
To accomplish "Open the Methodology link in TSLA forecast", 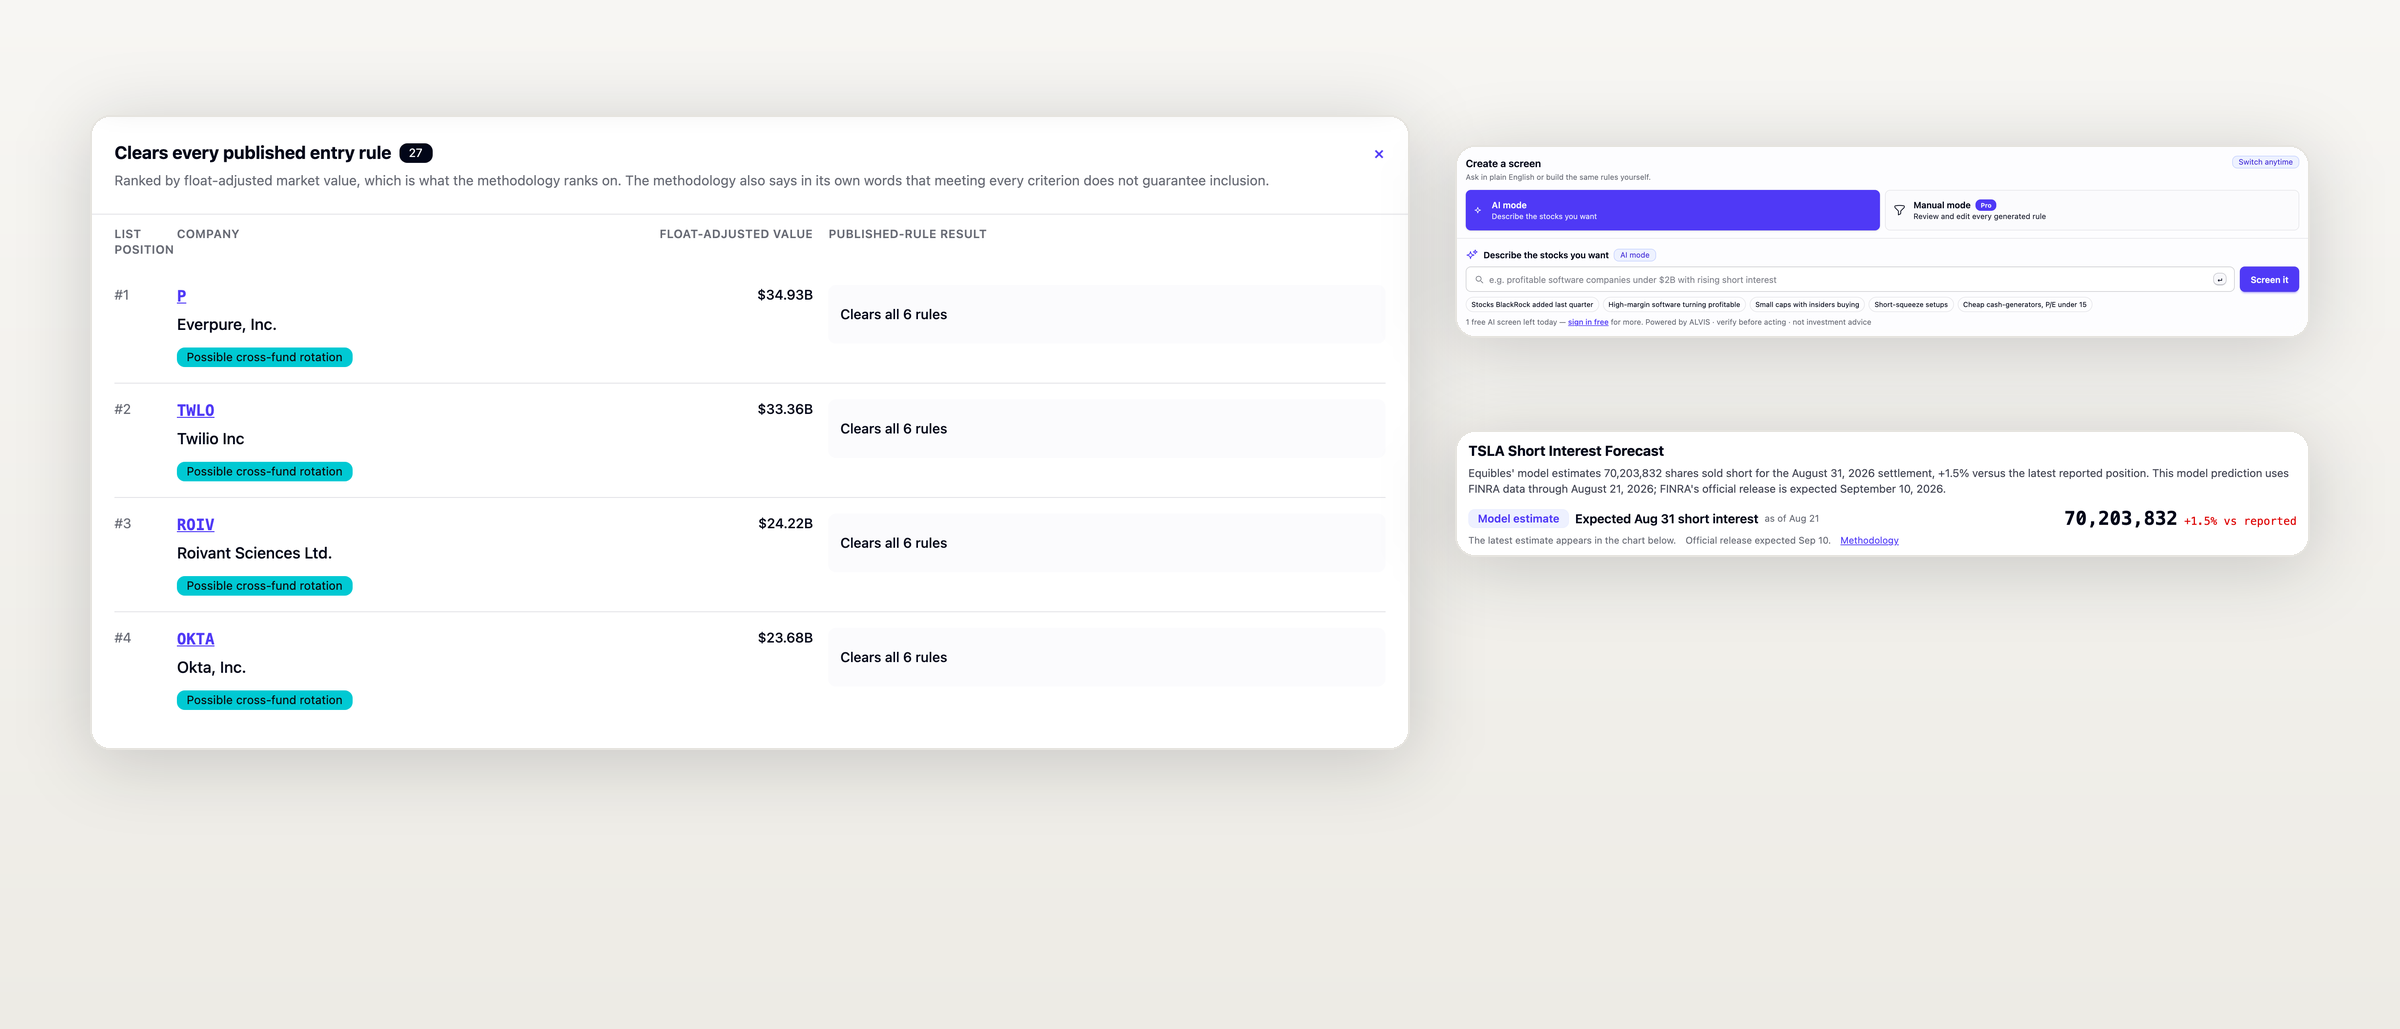I will pos(1869,541).
